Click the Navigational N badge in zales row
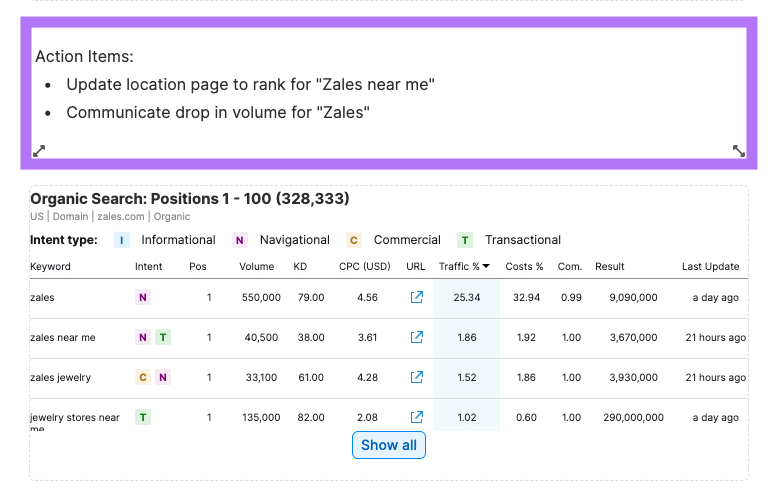This screenshot has width=773, height=501. [143, 297]
